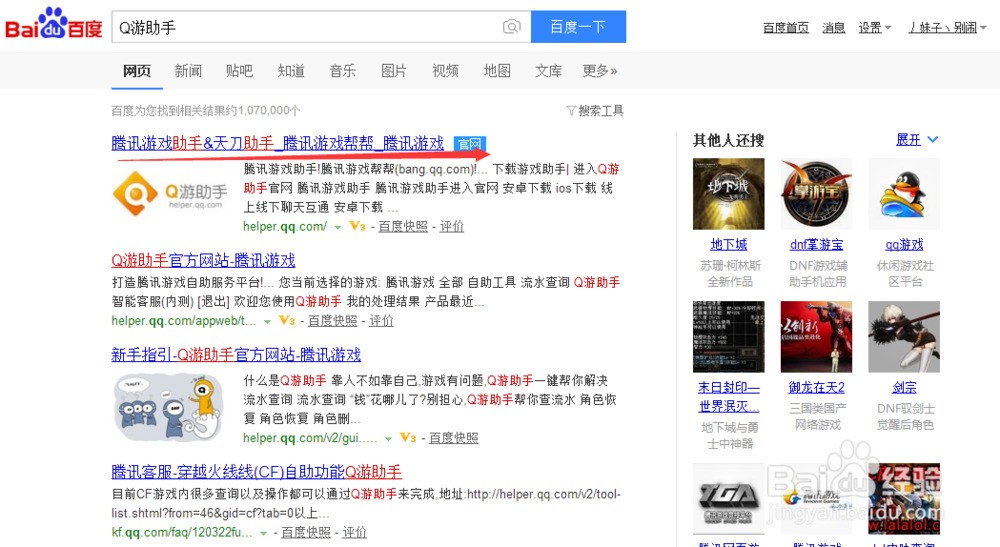Click V3 badge beside helper.qq.com/v2/gui URL
The image size is (1000, 547).
coord(408,438)
